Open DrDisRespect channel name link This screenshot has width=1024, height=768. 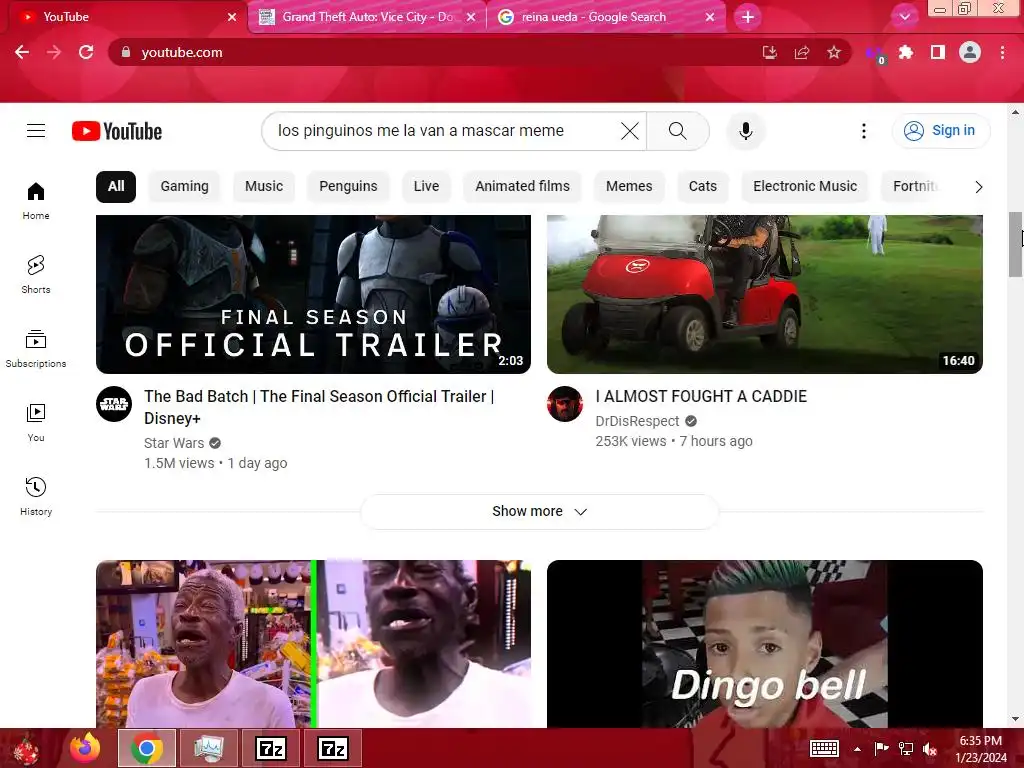tap(637, 421)
